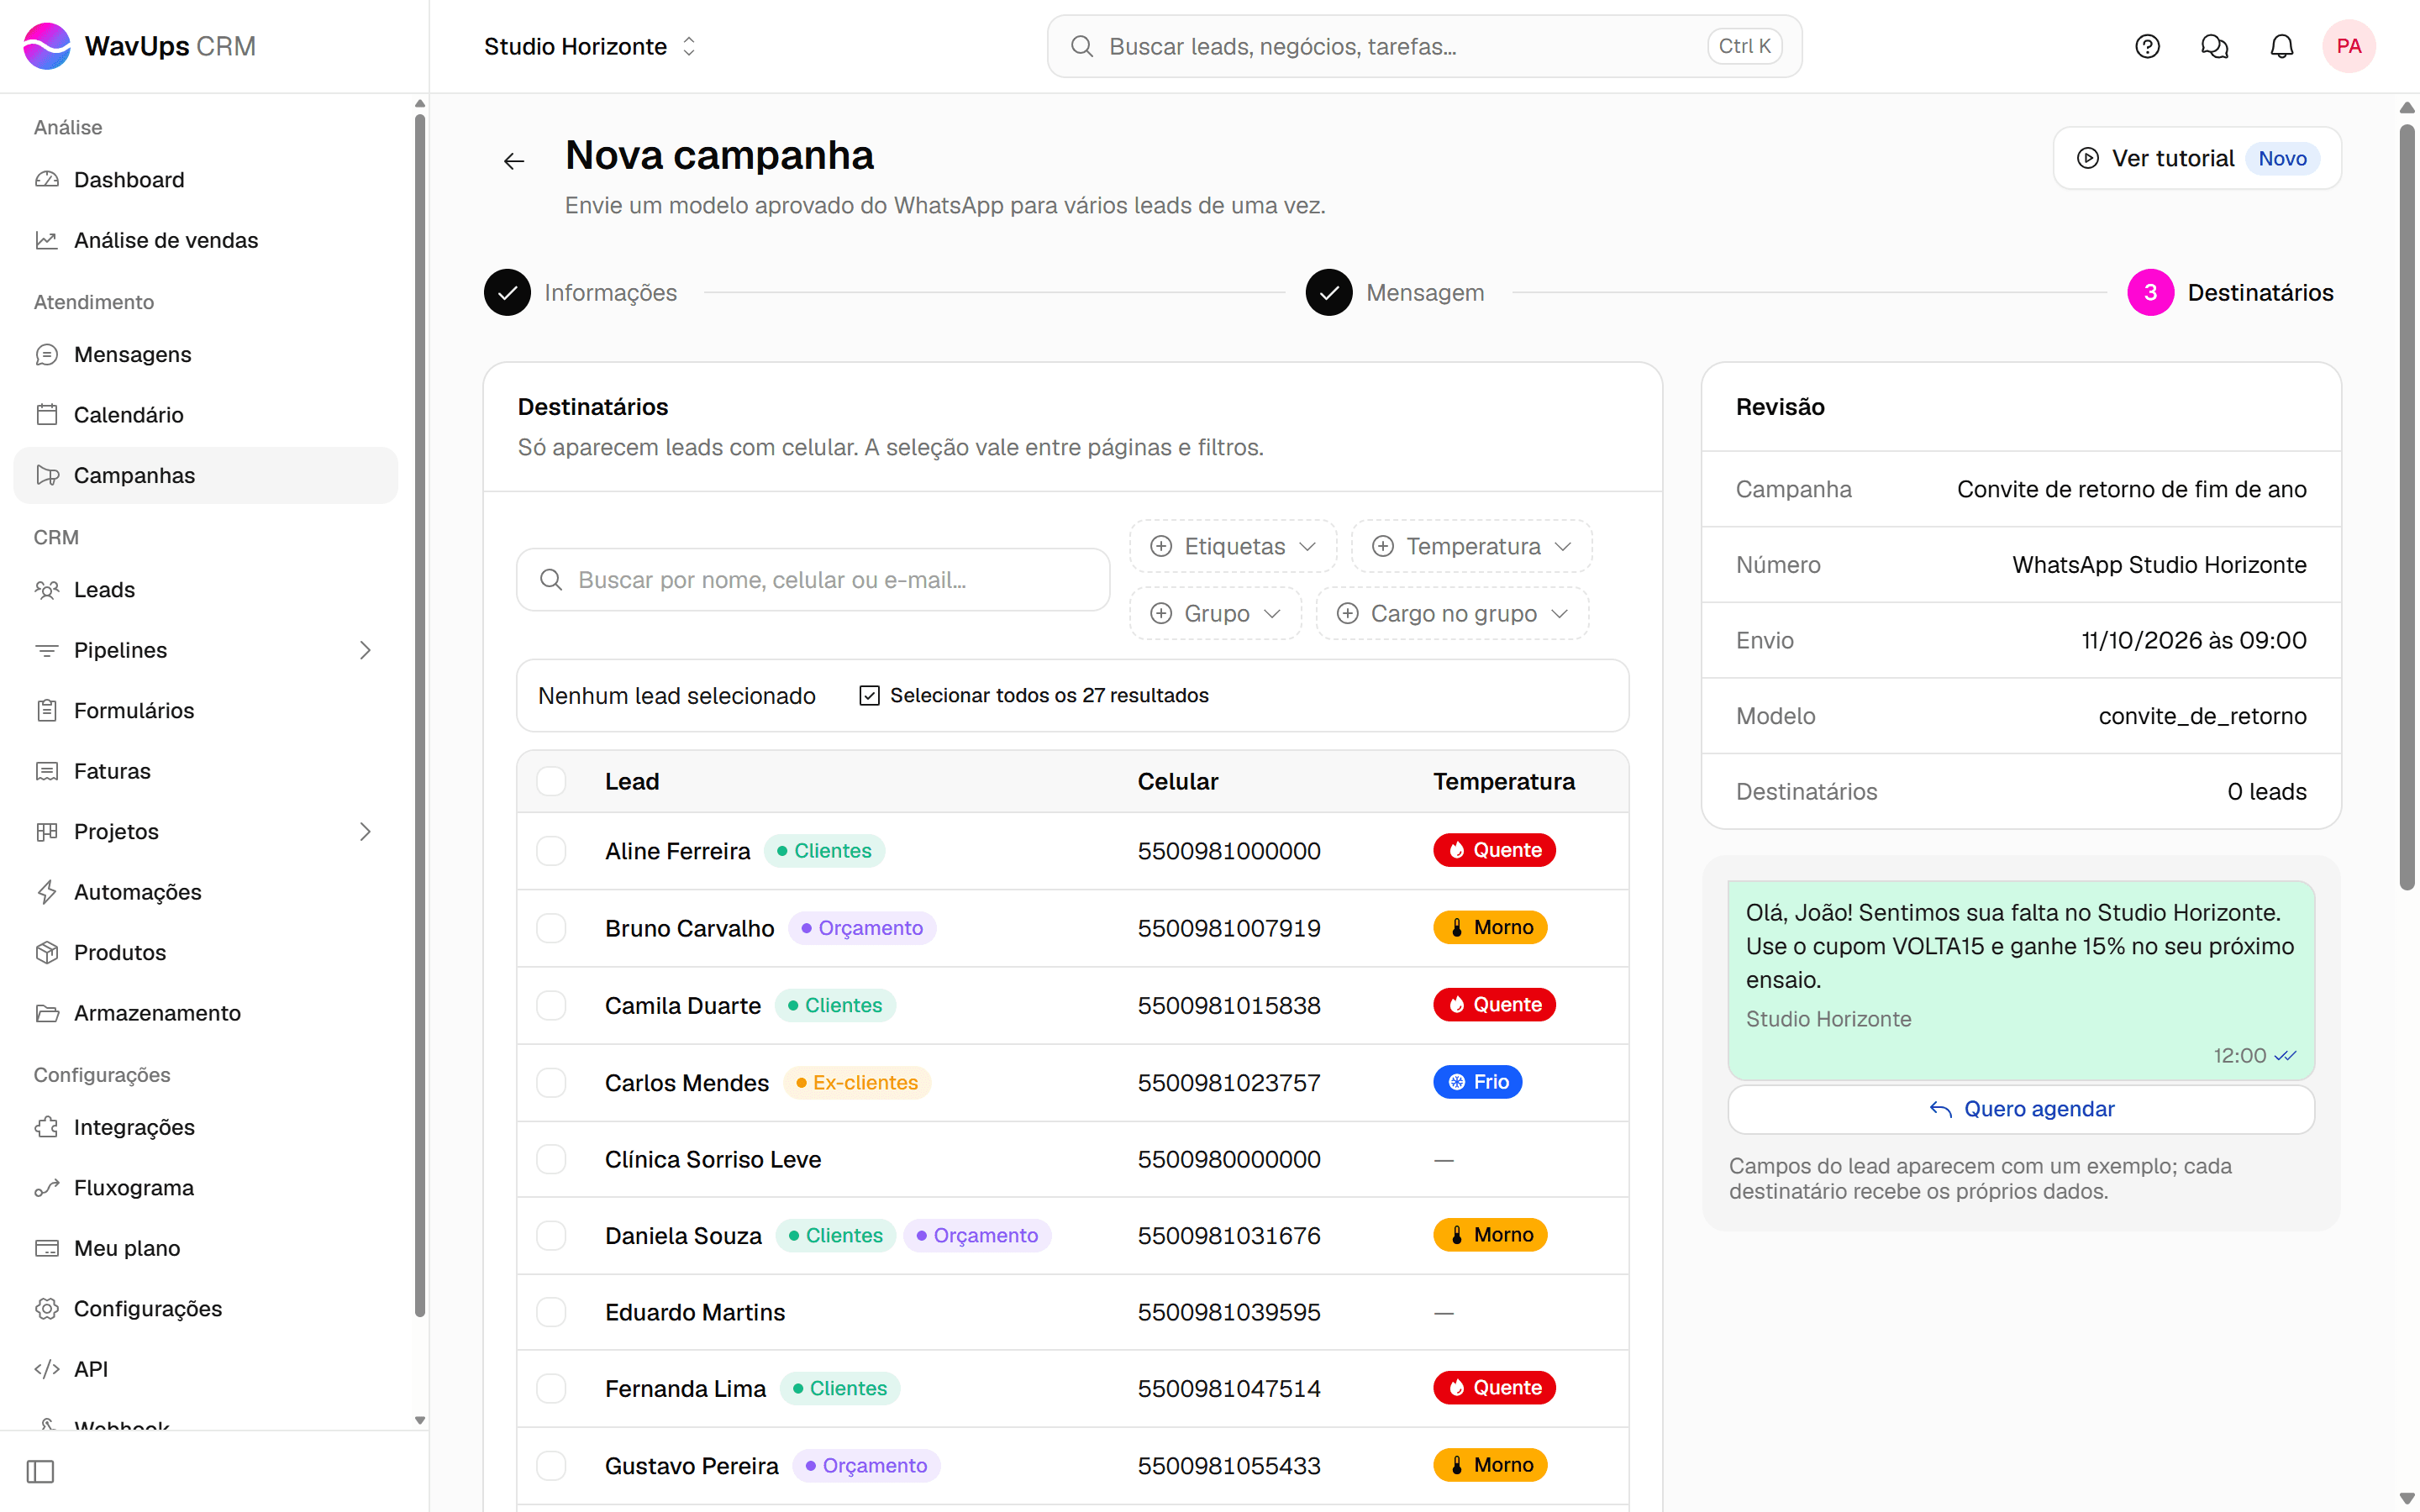Click the Fluxograma flow icon
Image resolution: width=2420 pixels, height=1512 pixels.
point(47,1188)
